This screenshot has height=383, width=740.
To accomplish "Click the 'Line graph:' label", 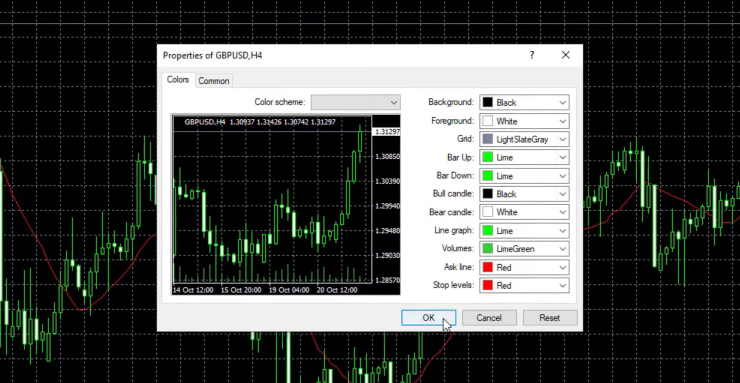I will tap(454, 231).
